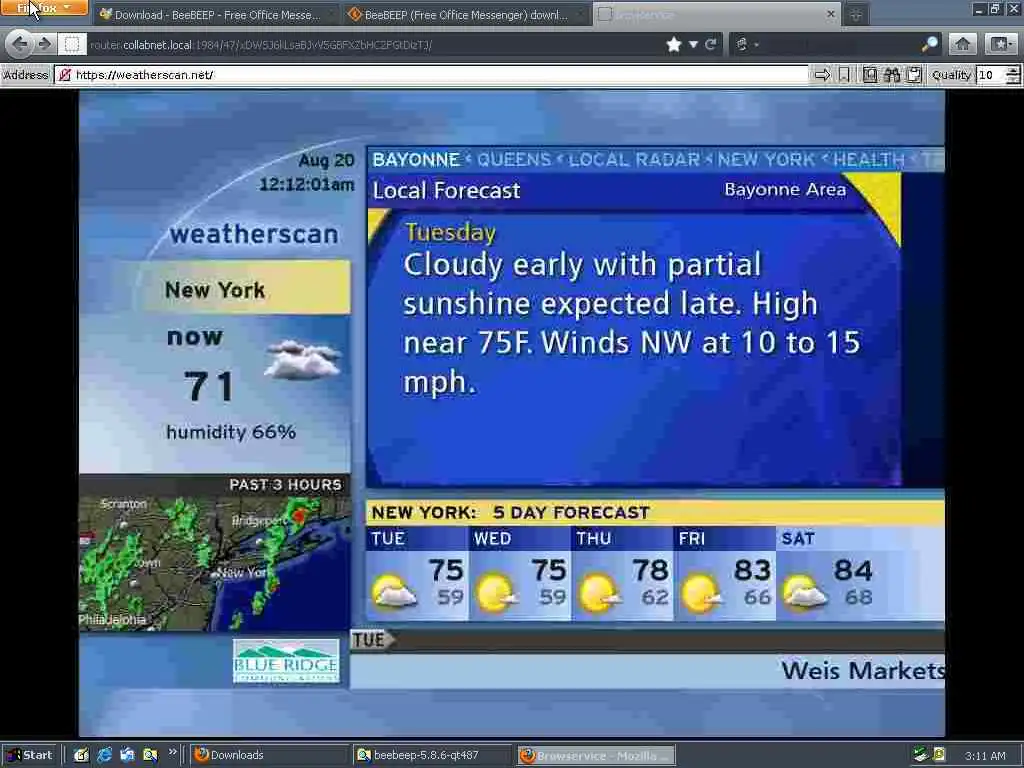Click the 'Weis Markets' scrolling text
Screen dimensions: 1024x768
coord(863,670)
